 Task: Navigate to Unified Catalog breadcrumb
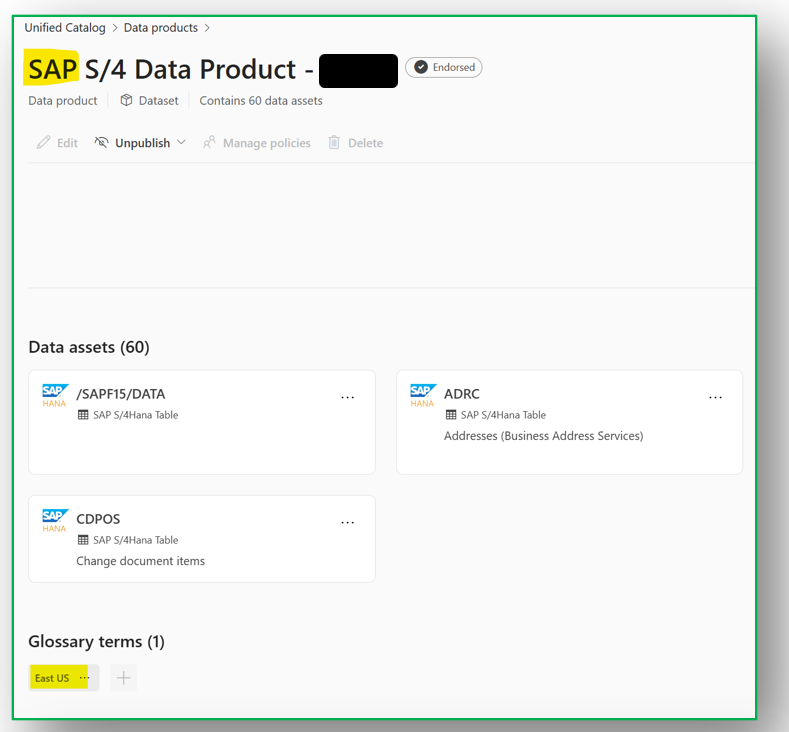click(x=65, y=28)
